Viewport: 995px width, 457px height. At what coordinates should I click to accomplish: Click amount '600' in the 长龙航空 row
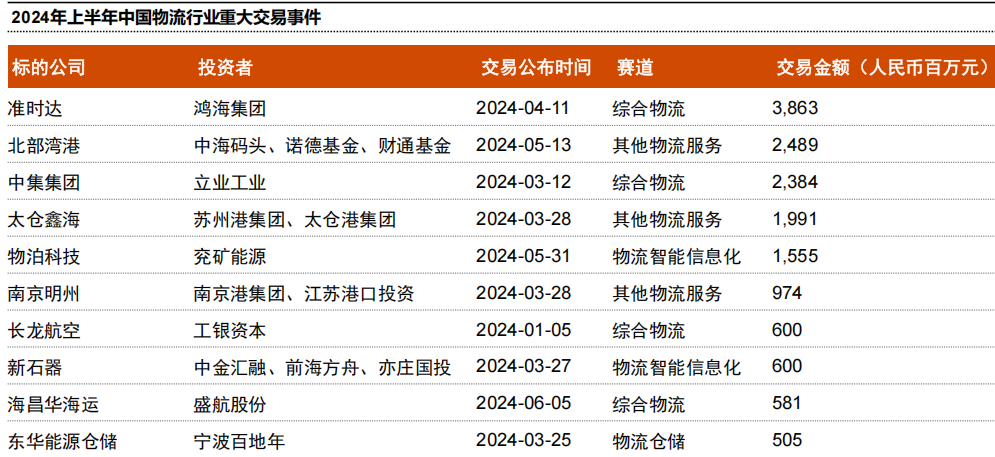coord(787,330)
